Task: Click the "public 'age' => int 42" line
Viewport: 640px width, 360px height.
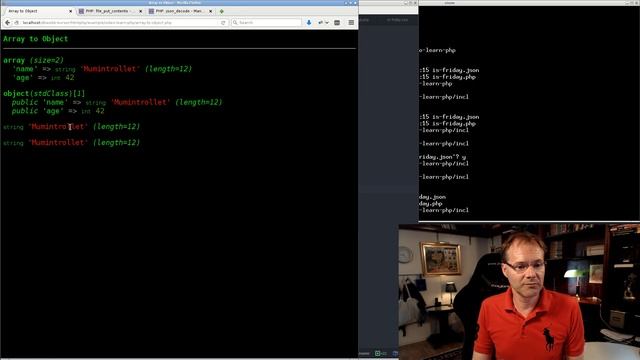Action: pyautogui.click(x=58, y=111)
